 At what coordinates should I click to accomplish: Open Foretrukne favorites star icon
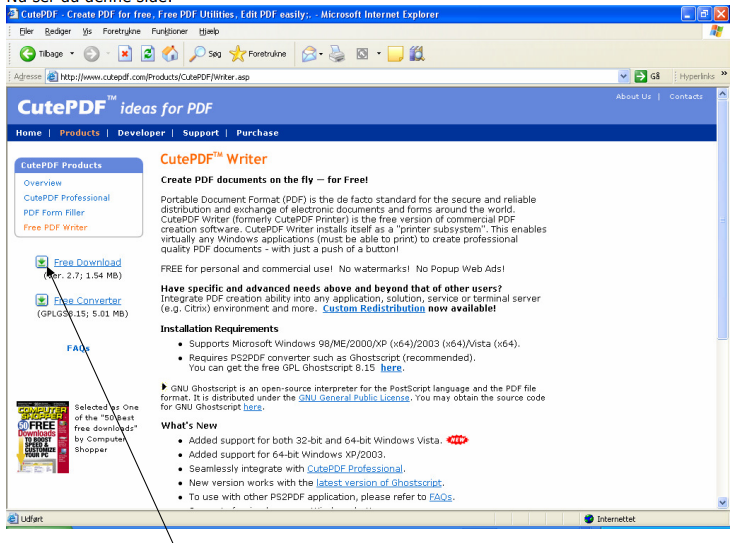[238, 54]
